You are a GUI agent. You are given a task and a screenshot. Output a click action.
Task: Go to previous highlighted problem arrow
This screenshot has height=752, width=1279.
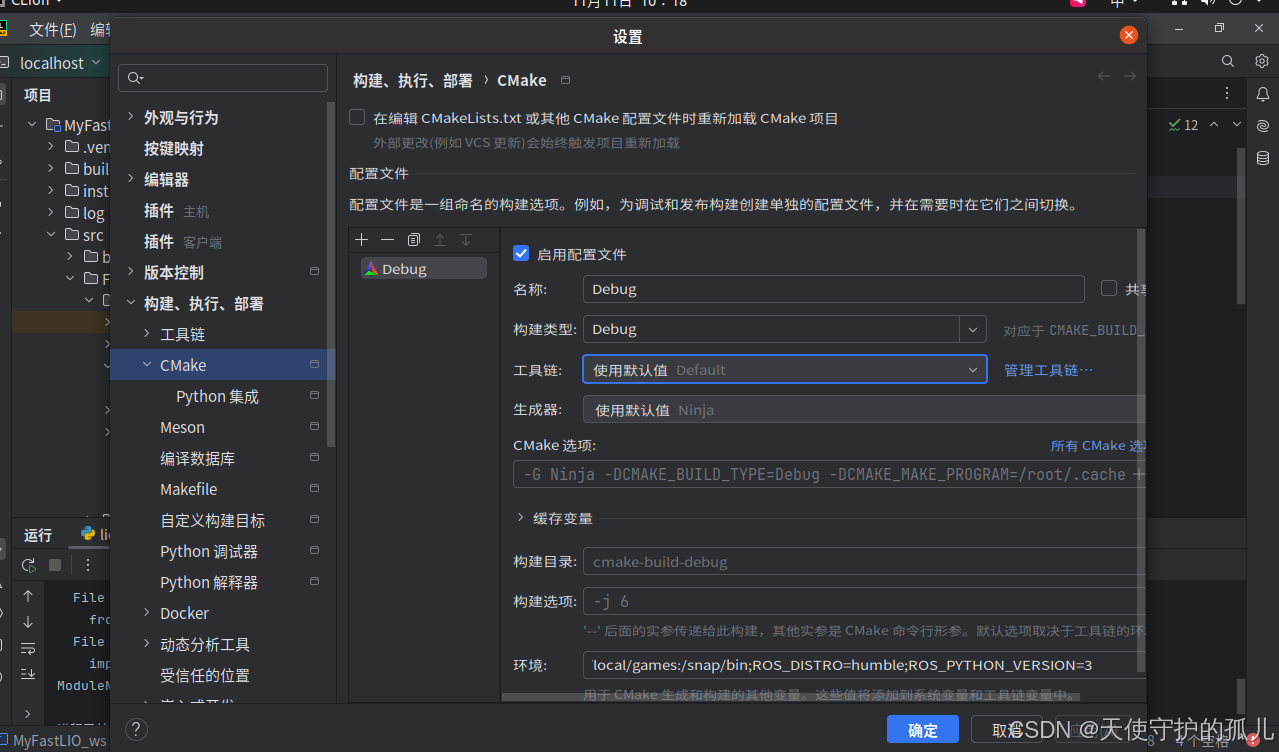1214,125
